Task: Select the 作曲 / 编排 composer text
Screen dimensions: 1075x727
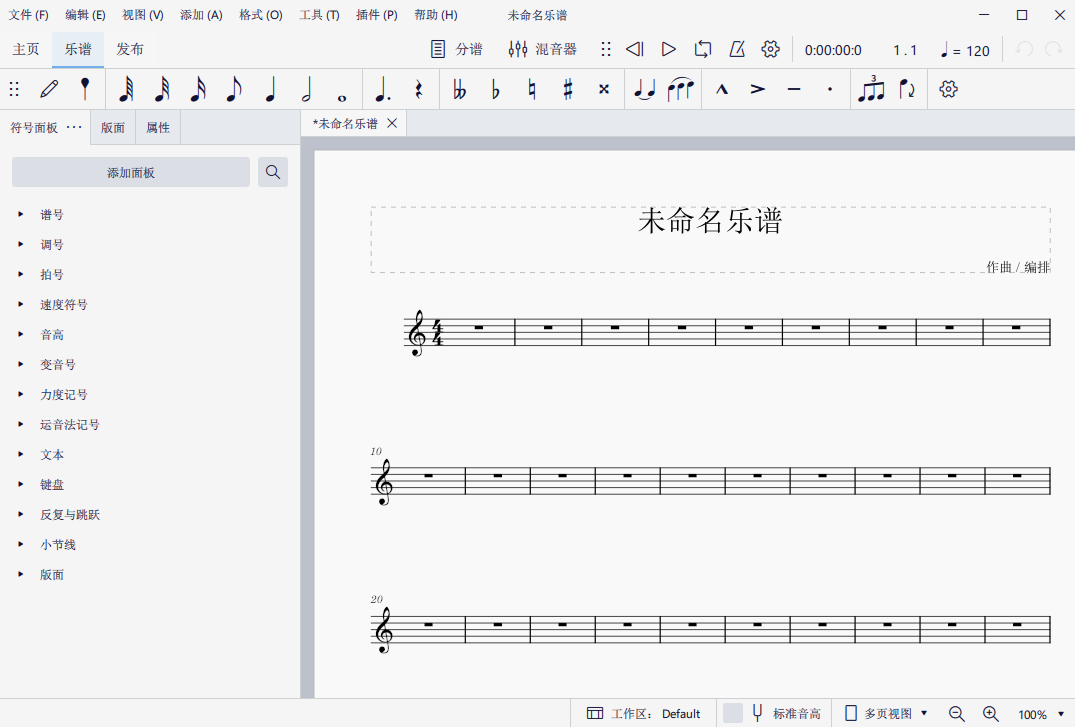Action: click(x=1018, y=267)
